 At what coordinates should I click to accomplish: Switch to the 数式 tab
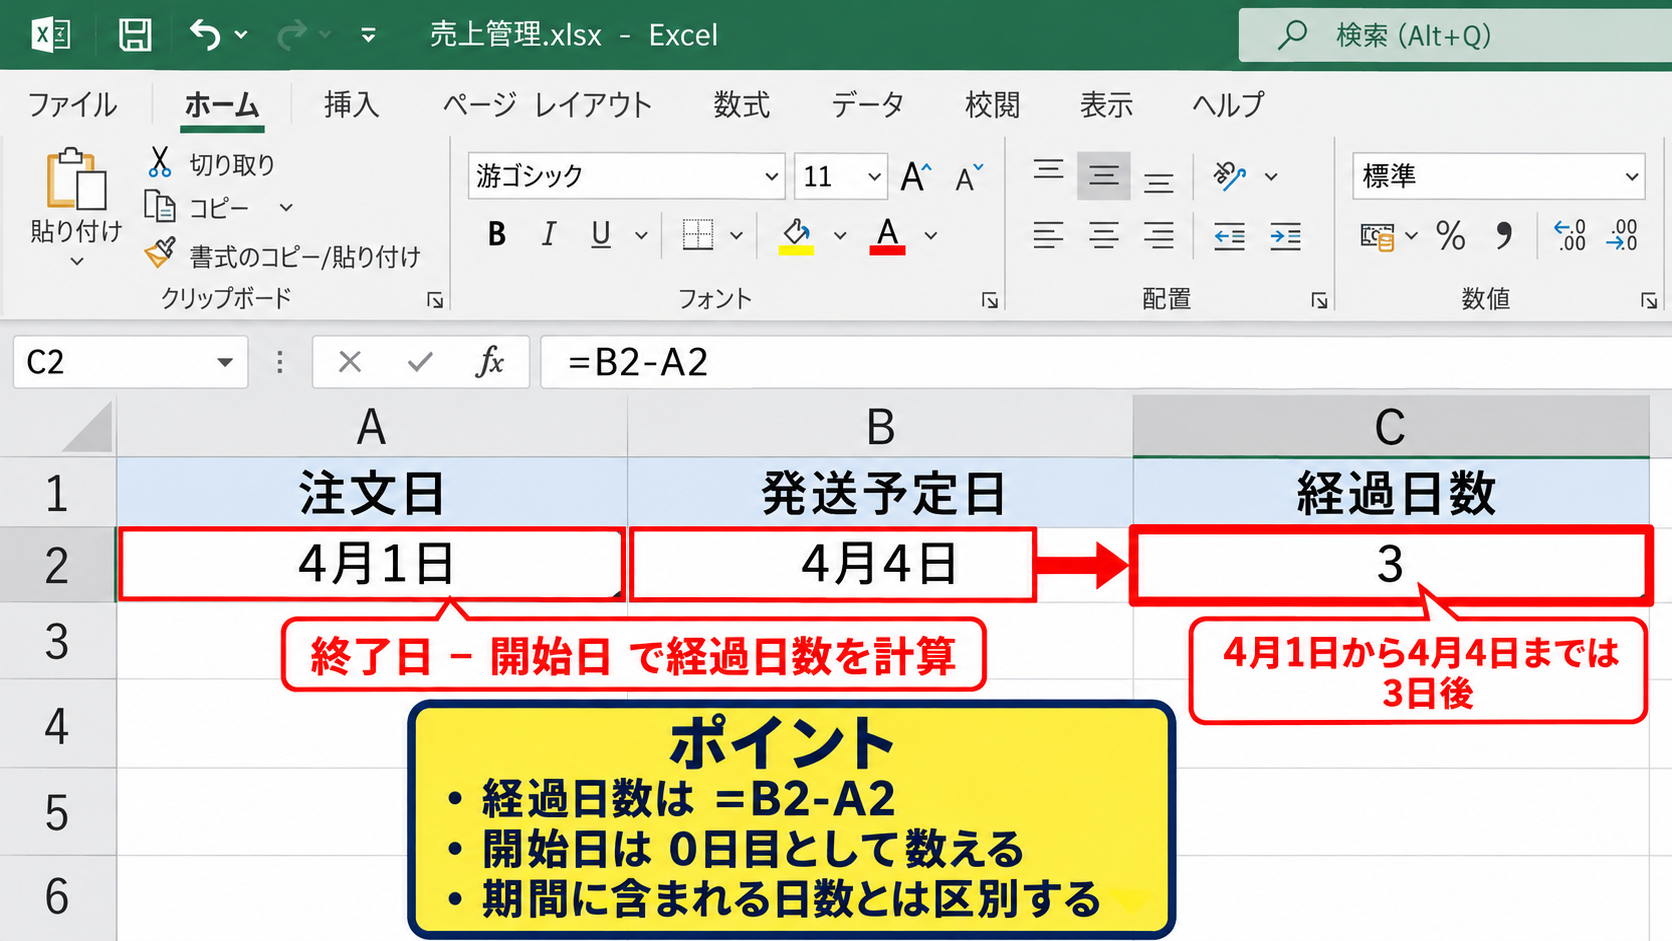(741, 105)
